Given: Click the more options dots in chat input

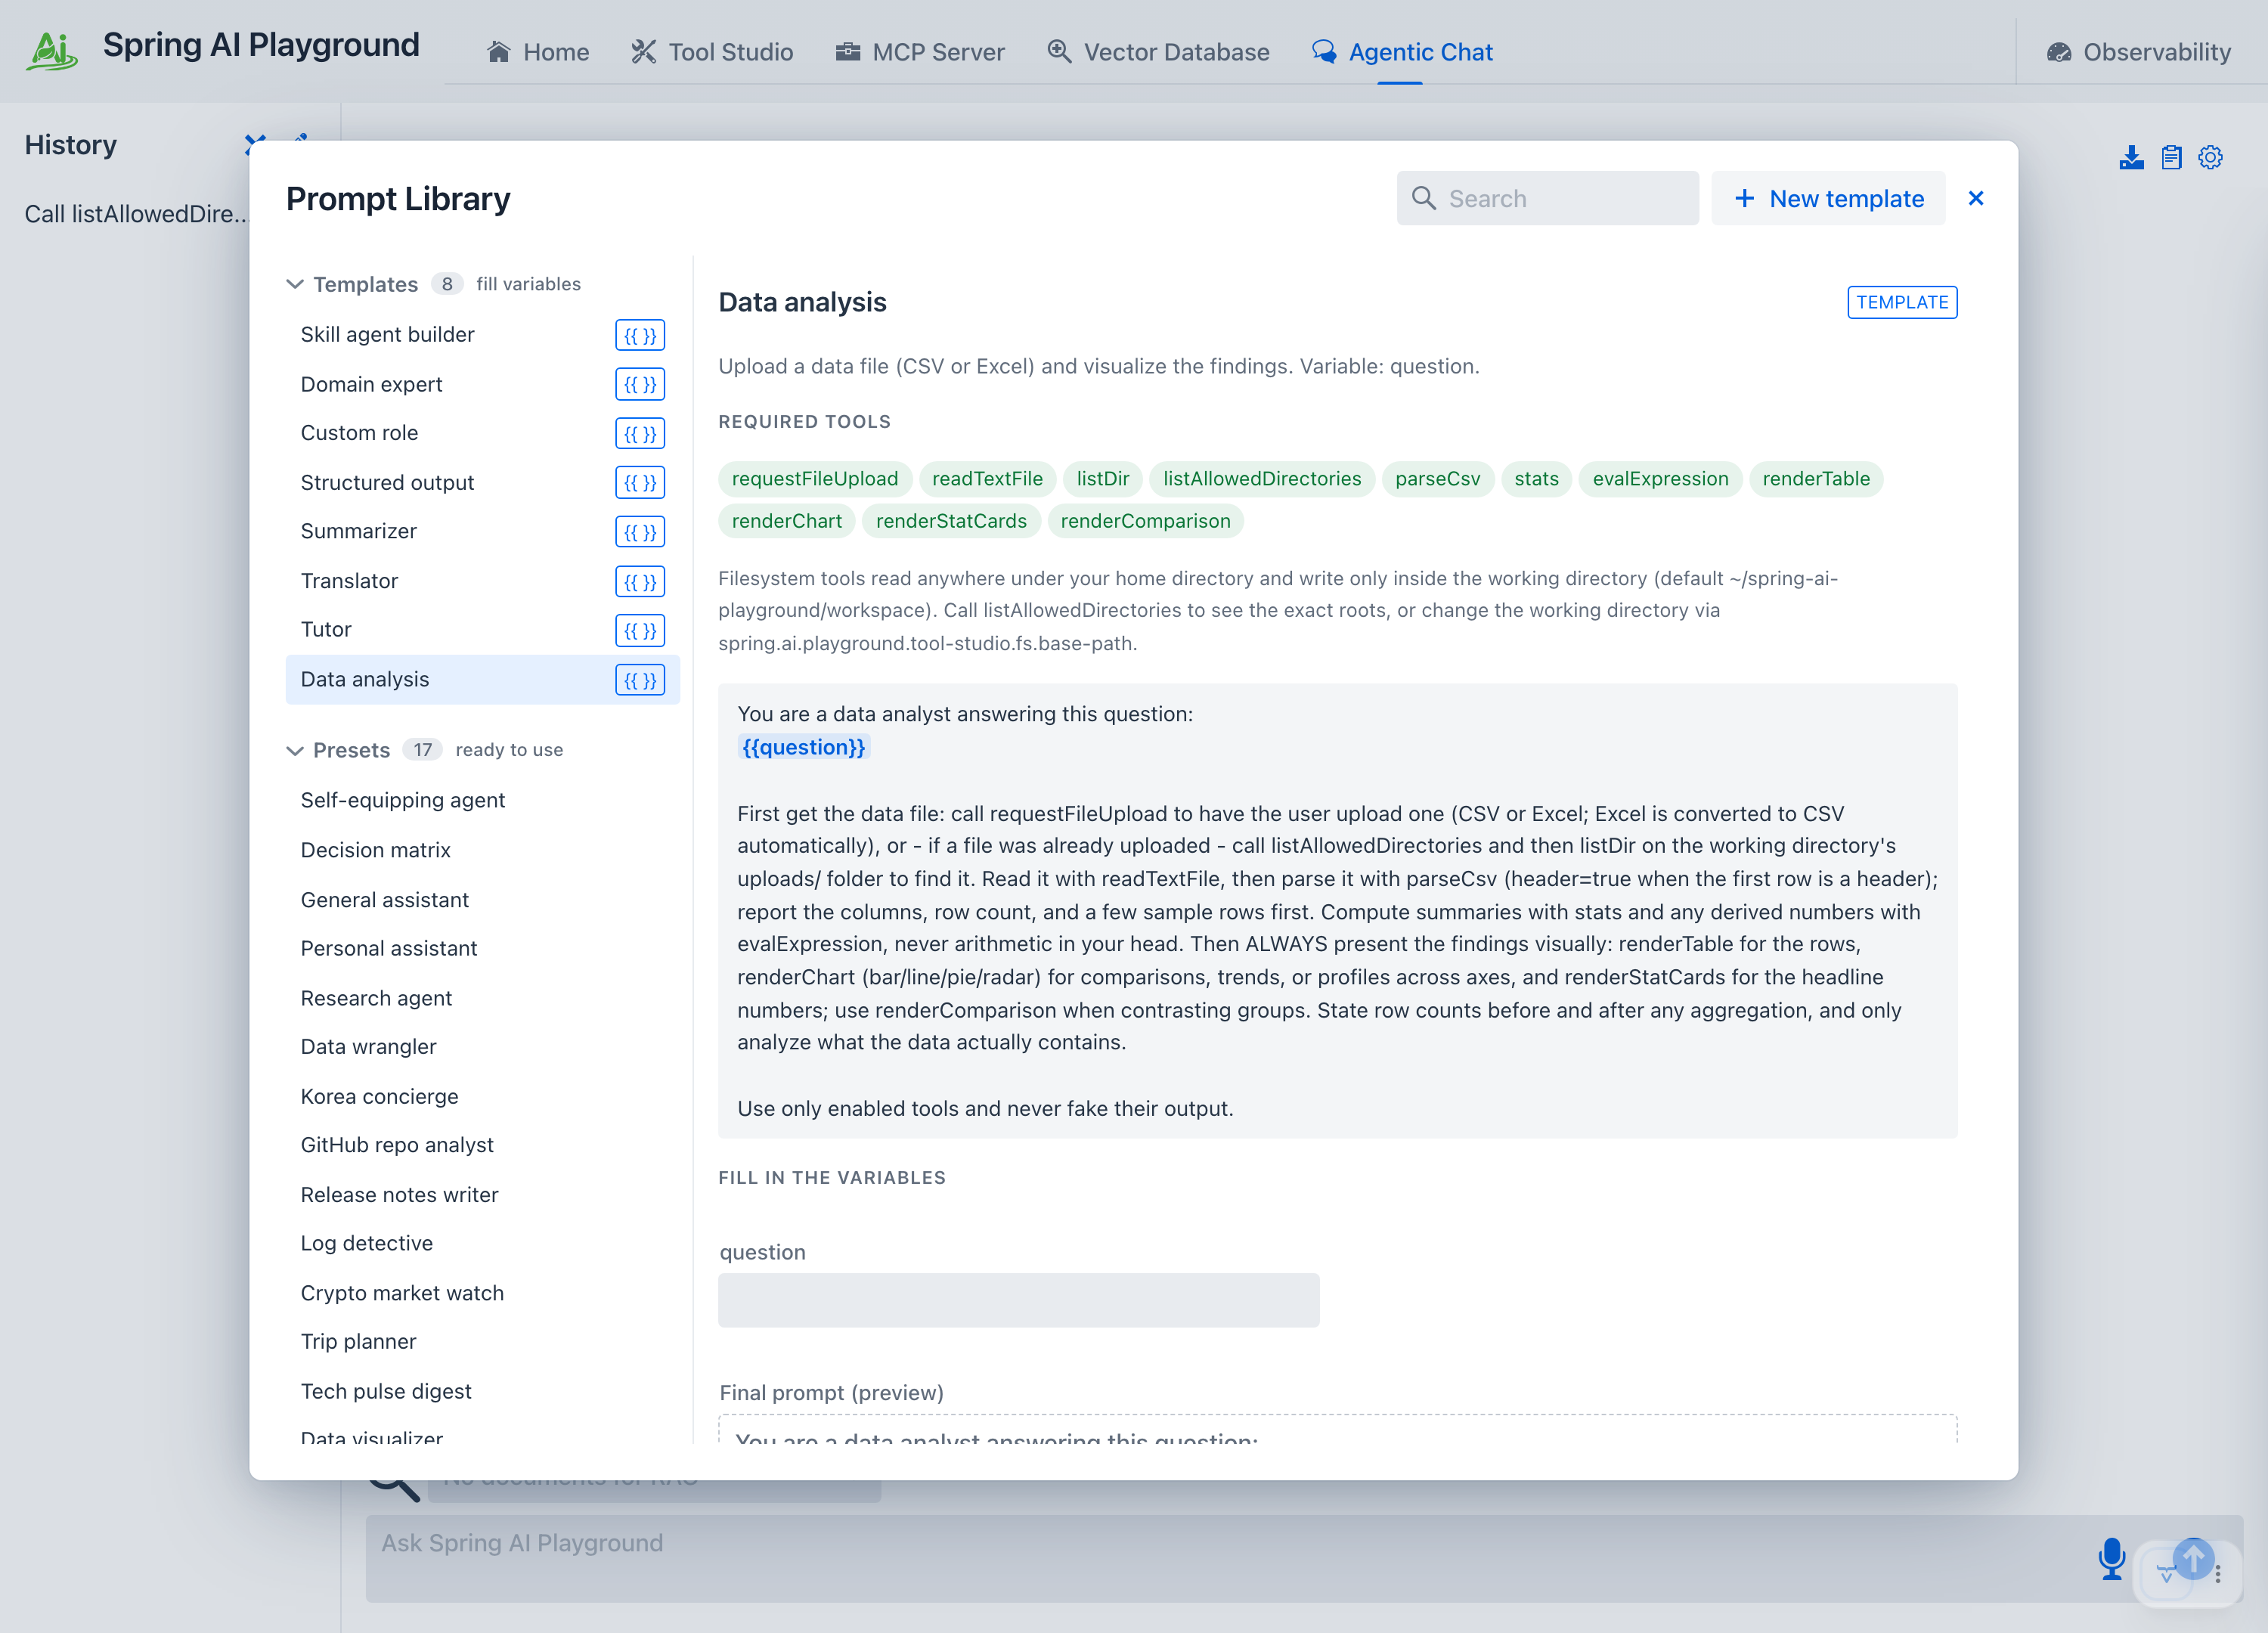Looking at the screenshot, I should click(x=2217, y=1573).
